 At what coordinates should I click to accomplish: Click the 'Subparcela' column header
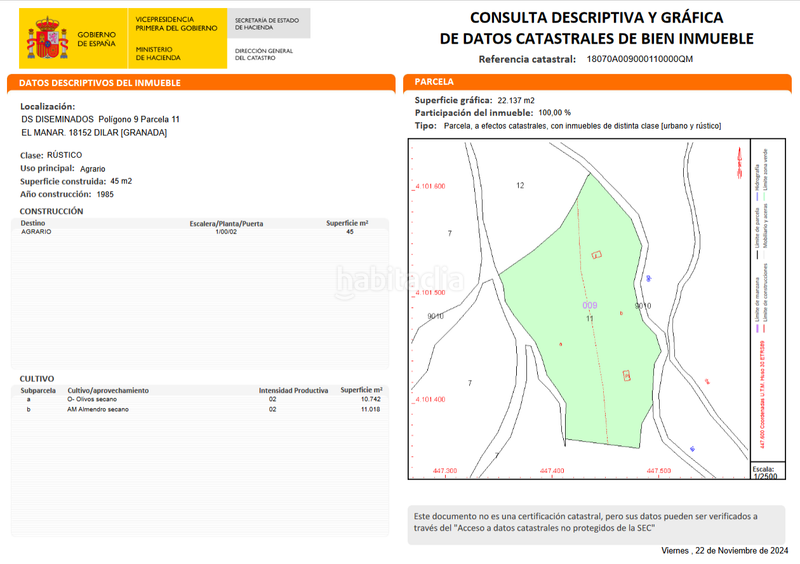click(x=38, y=390)
